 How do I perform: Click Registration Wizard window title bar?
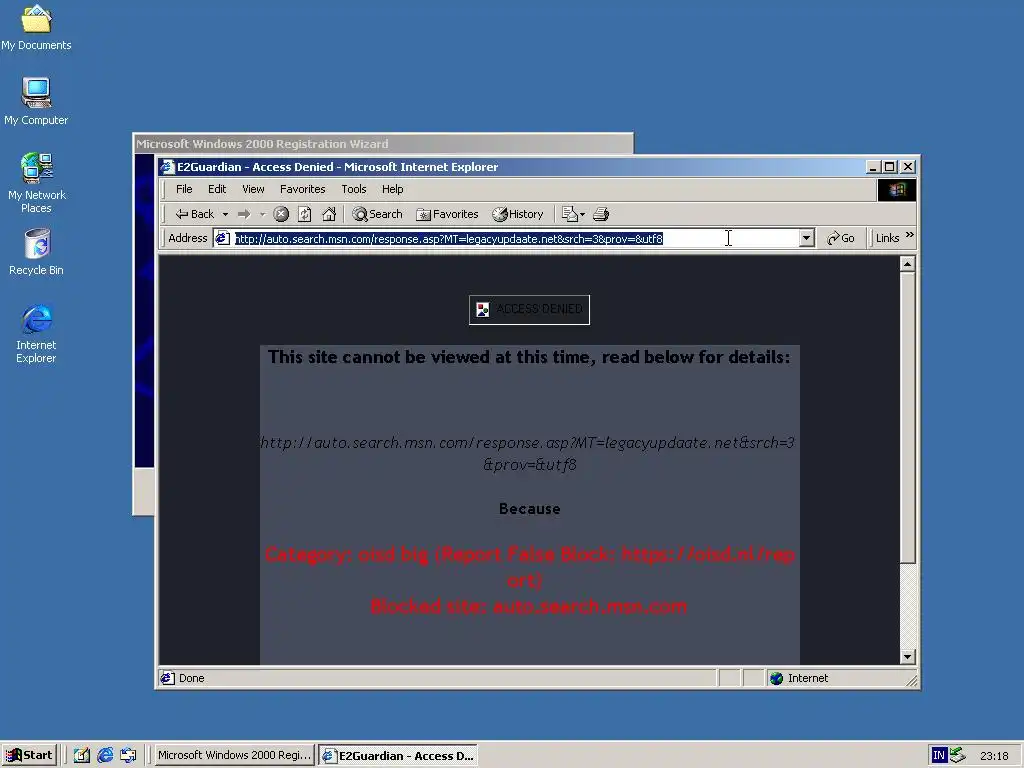click(383, 144)
